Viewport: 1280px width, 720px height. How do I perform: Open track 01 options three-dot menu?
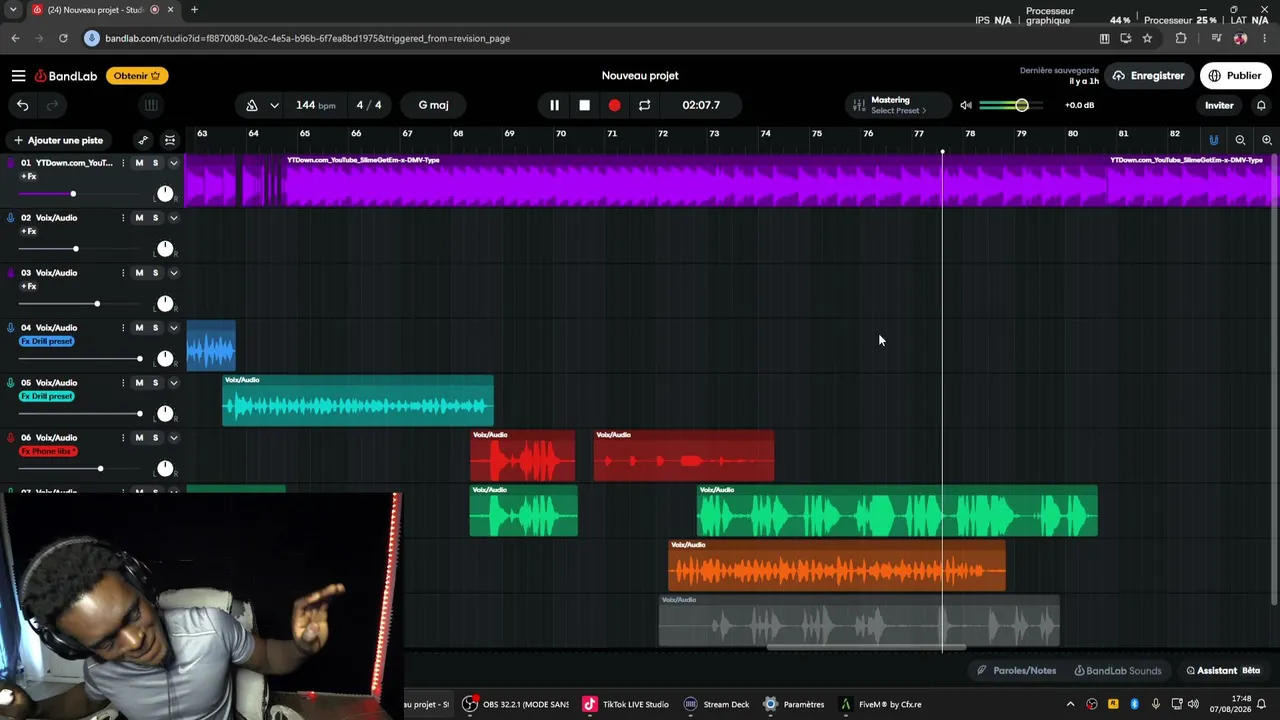(123, 163)
